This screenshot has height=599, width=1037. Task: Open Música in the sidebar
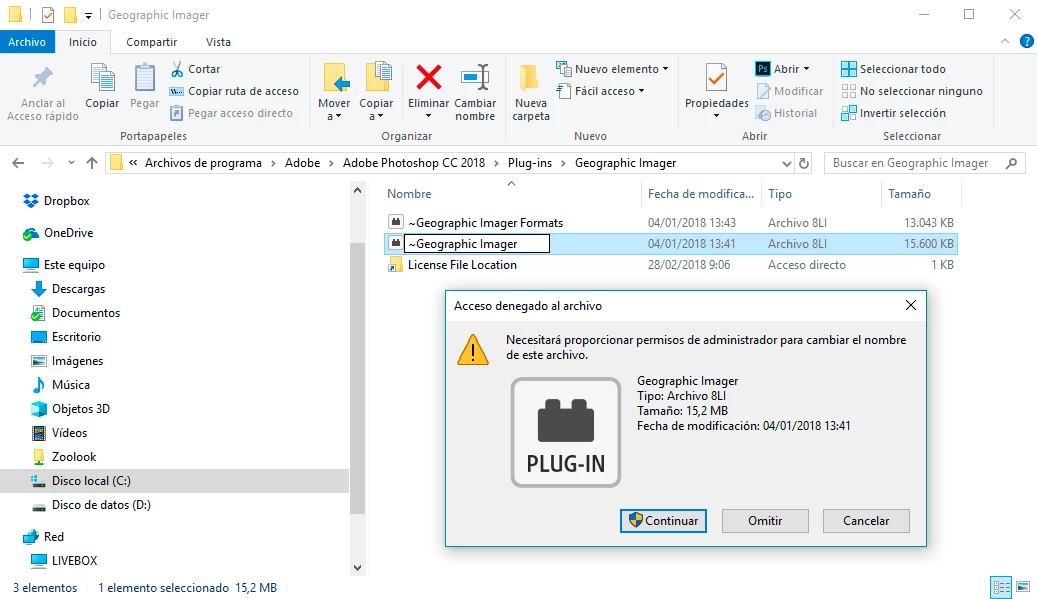[70, 385]
